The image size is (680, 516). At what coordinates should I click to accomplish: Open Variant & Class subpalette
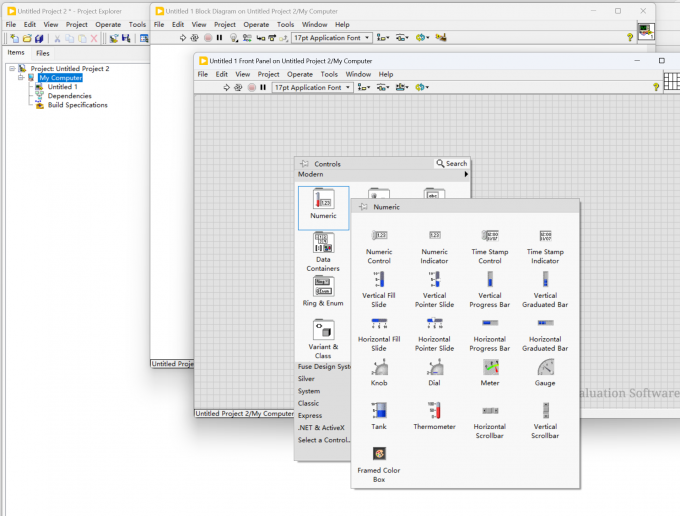(x=323, y=339)
